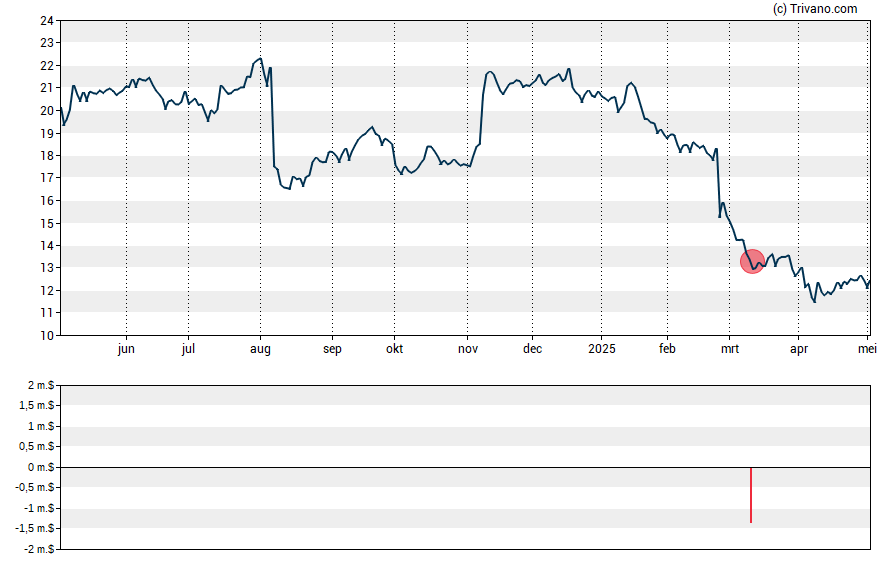Viewport: 888px width, 565px height.
Task: Click the 'aug' month label
Action: (261, 349)
